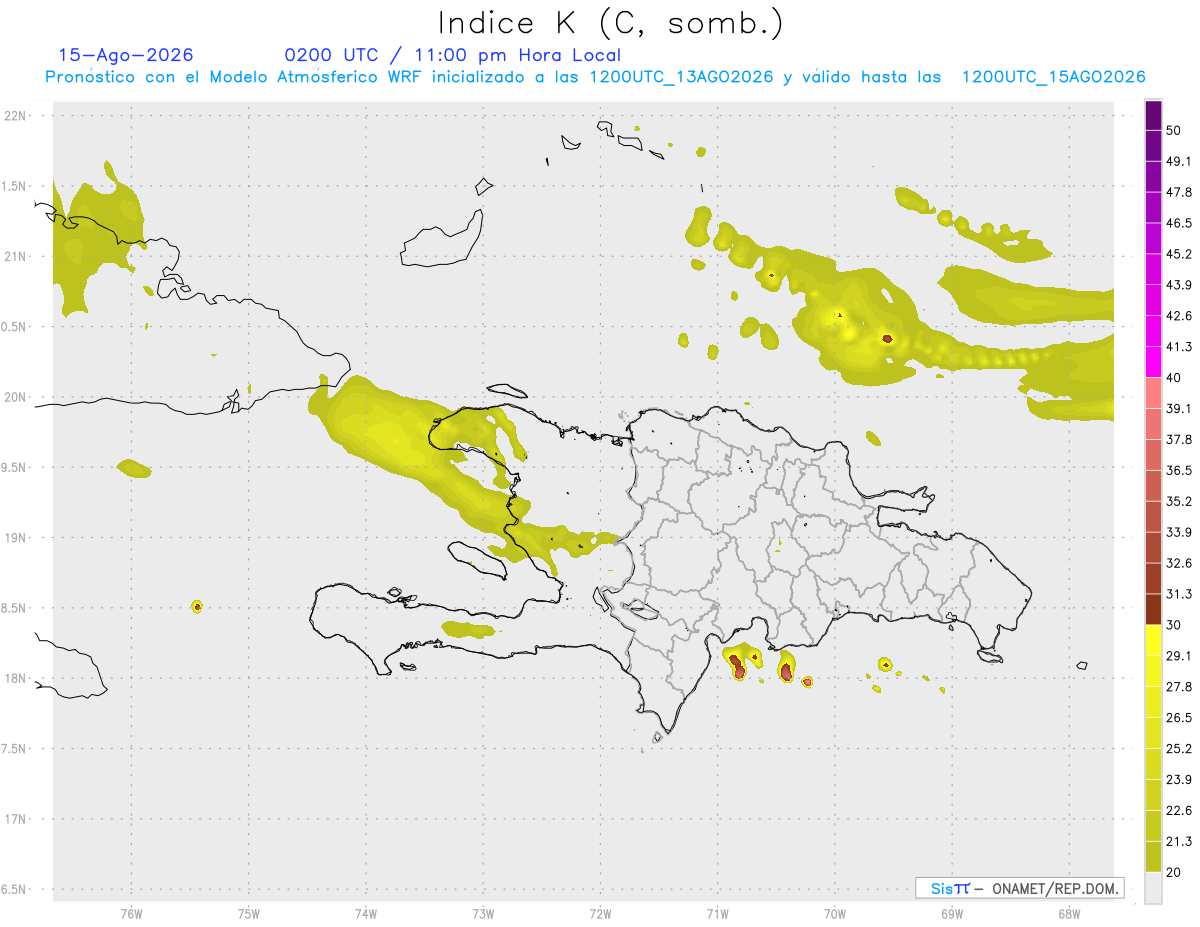Click the isolated red K-index spot near 75.5W 18.5N
The image size is (1200, 927).
[198, 606]
